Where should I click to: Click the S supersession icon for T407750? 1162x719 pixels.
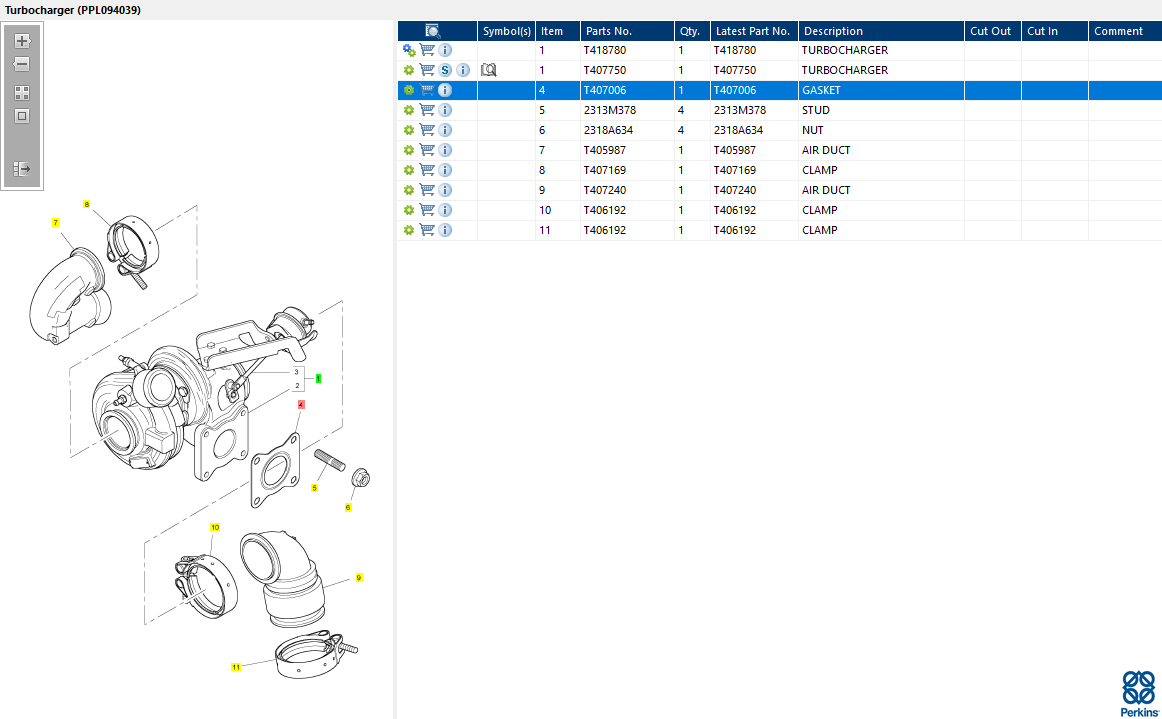[445, 70]
